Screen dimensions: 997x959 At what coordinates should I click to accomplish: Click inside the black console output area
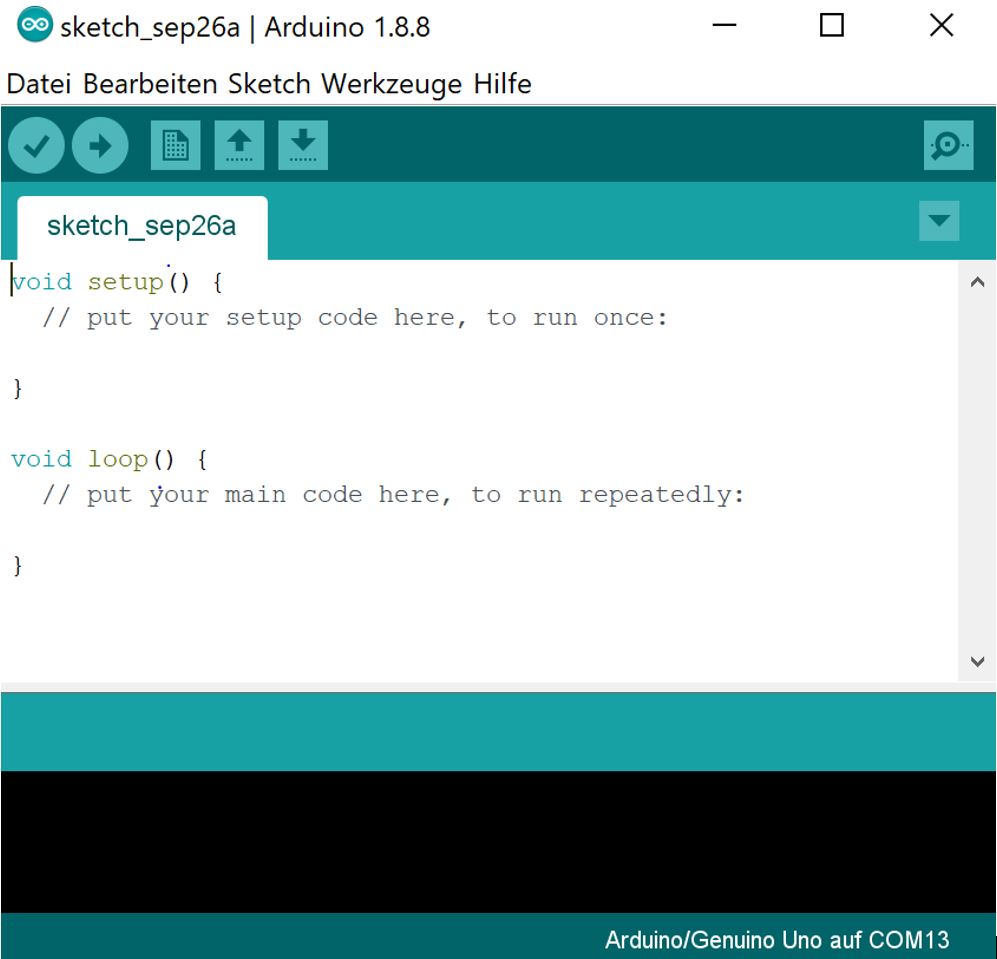[498, 841]
